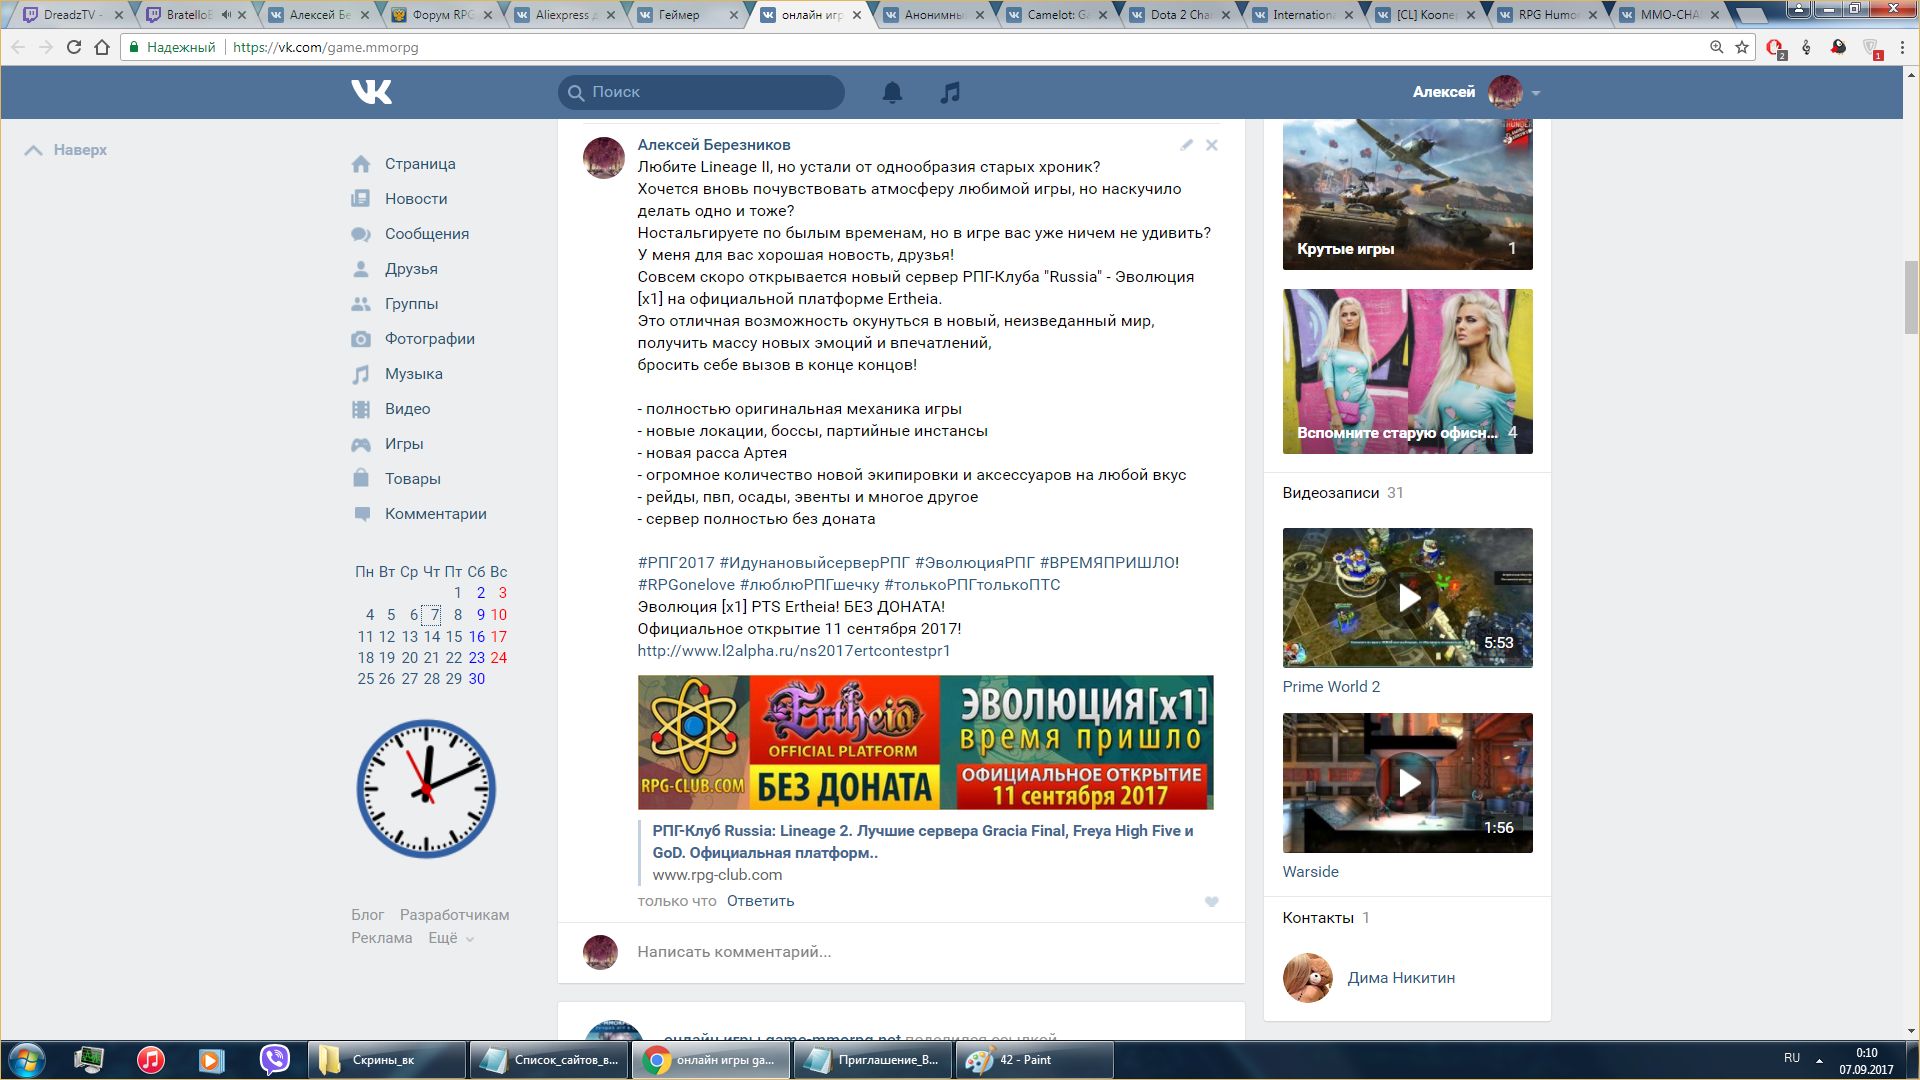Click the Реклама footer link
The width and height of the screenshot is (1920, 1080).
pos(381,938)
